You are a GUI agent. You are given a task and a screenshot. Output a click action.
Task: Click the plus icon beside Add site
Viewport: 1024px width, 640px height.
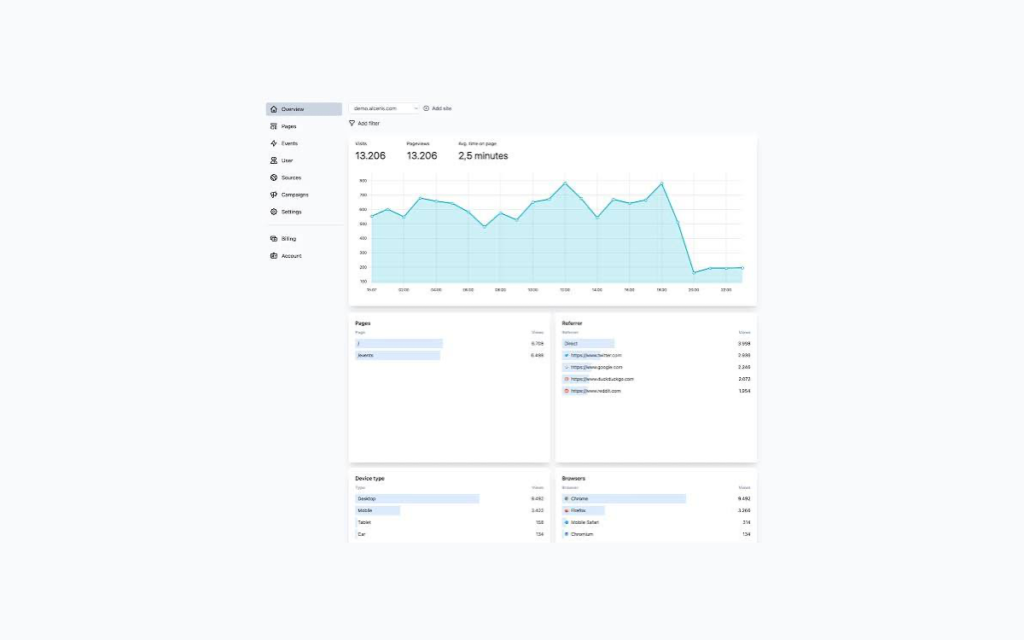coord(426,108)
